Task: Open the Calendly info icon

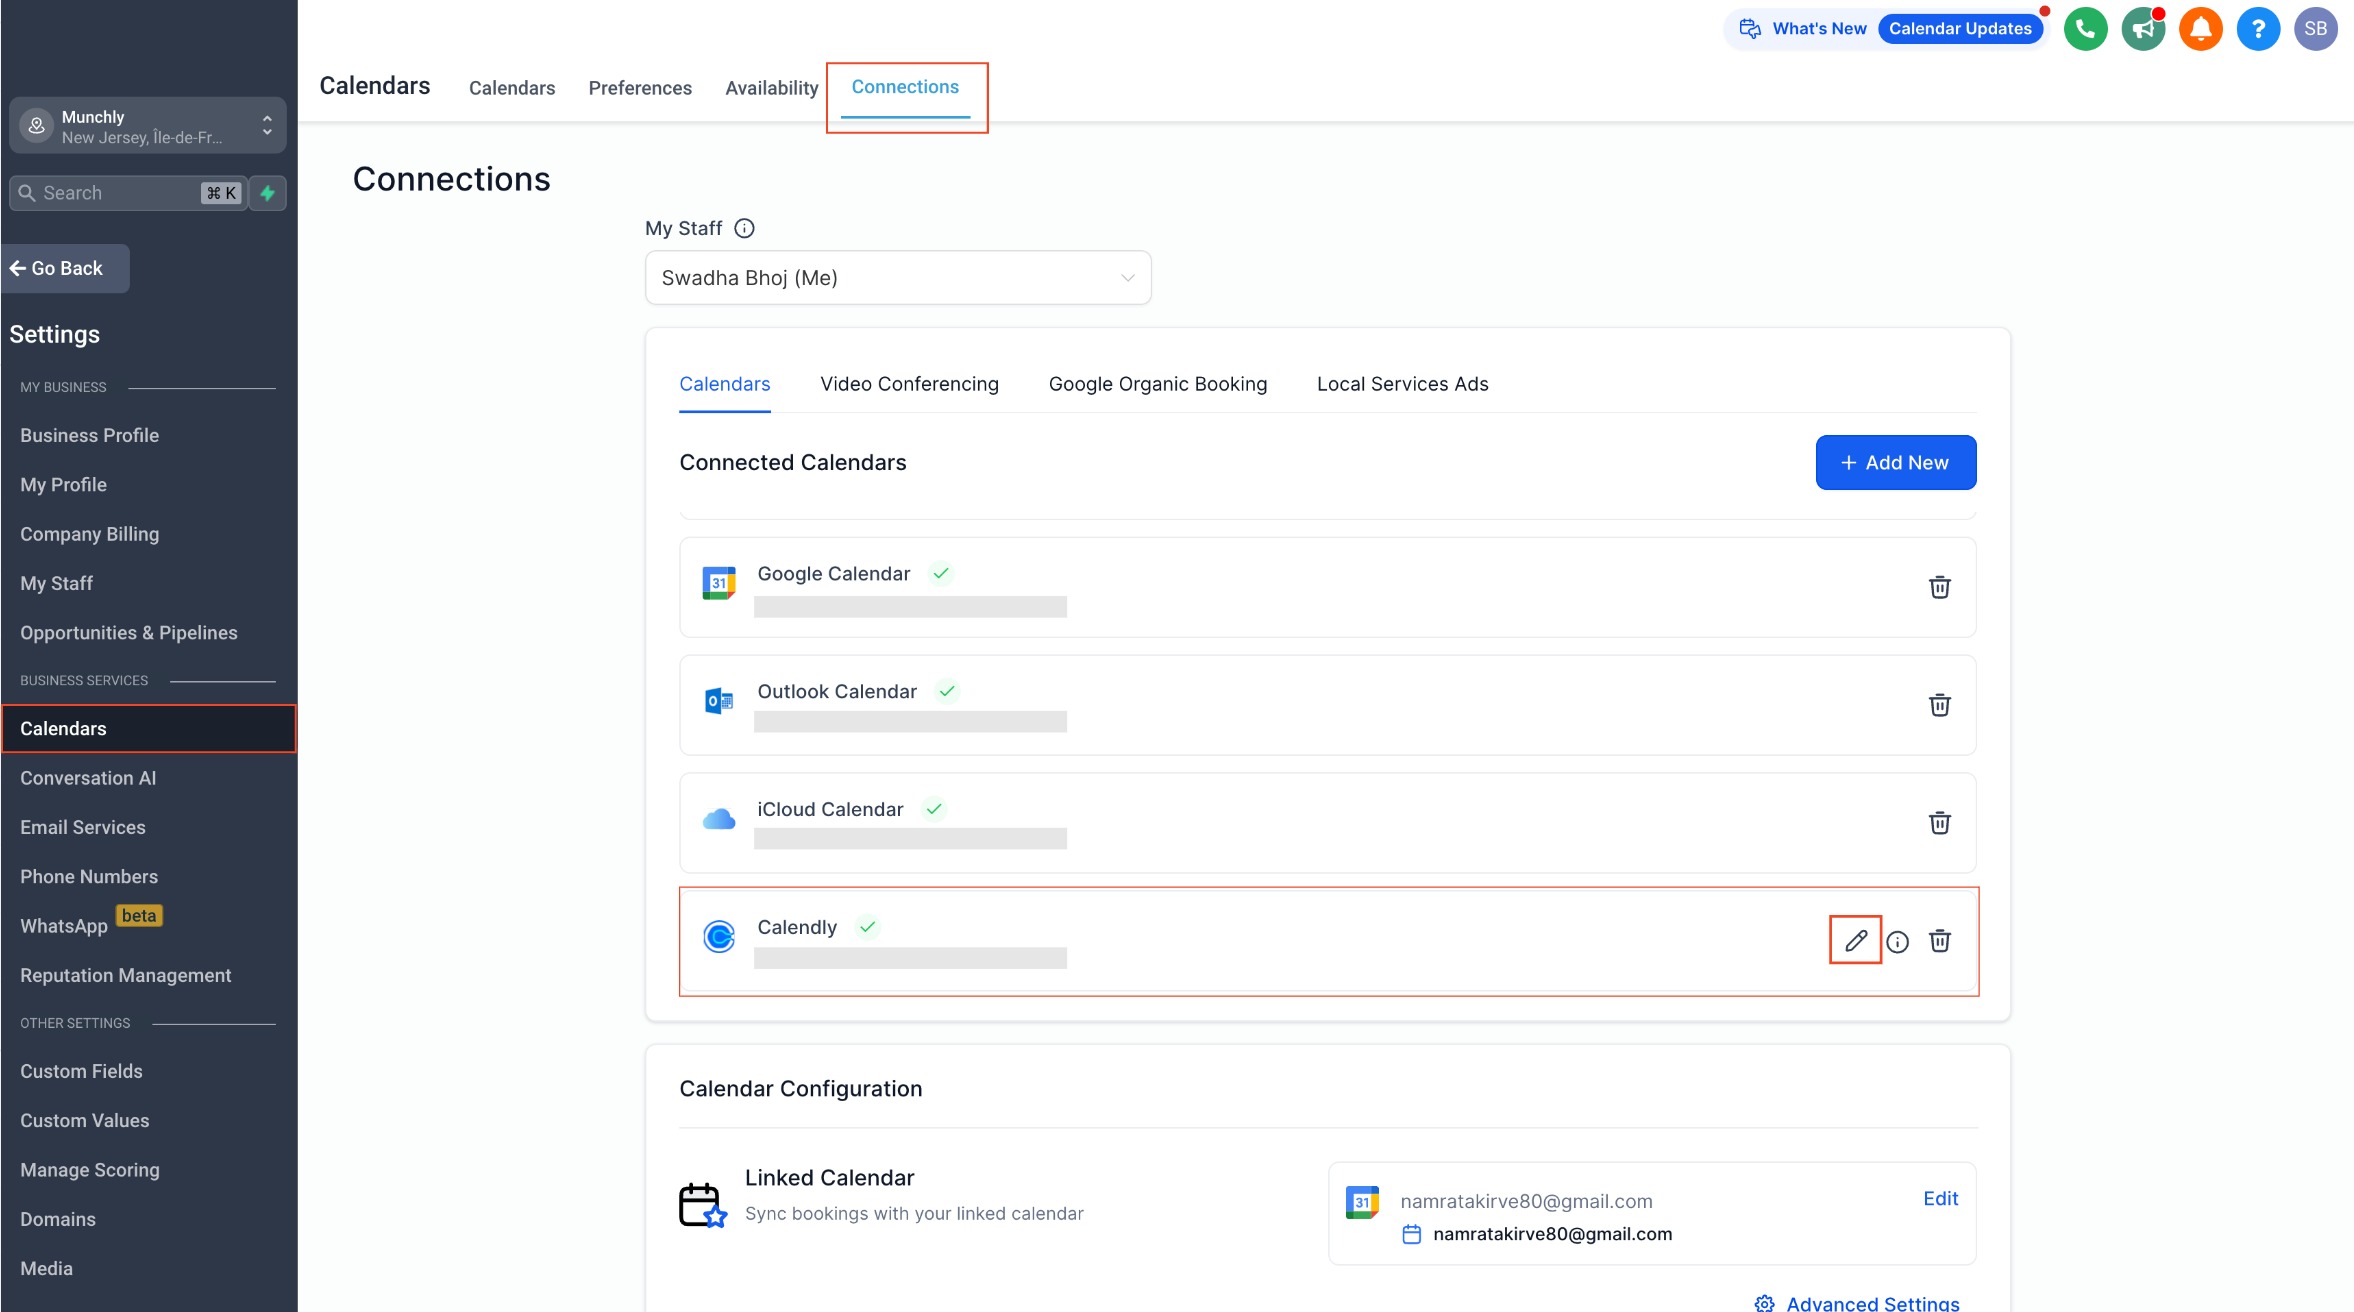Action: 1897,942
